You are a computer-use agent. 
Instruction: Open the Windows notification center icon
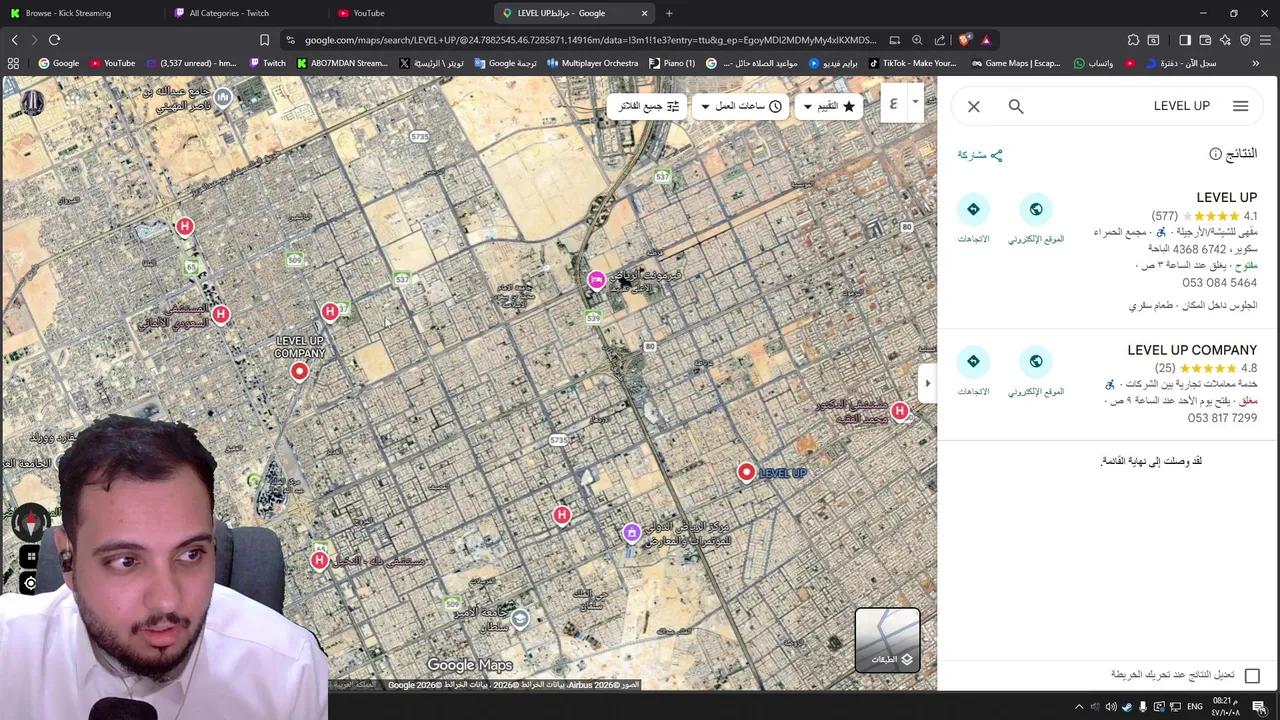1259,707
